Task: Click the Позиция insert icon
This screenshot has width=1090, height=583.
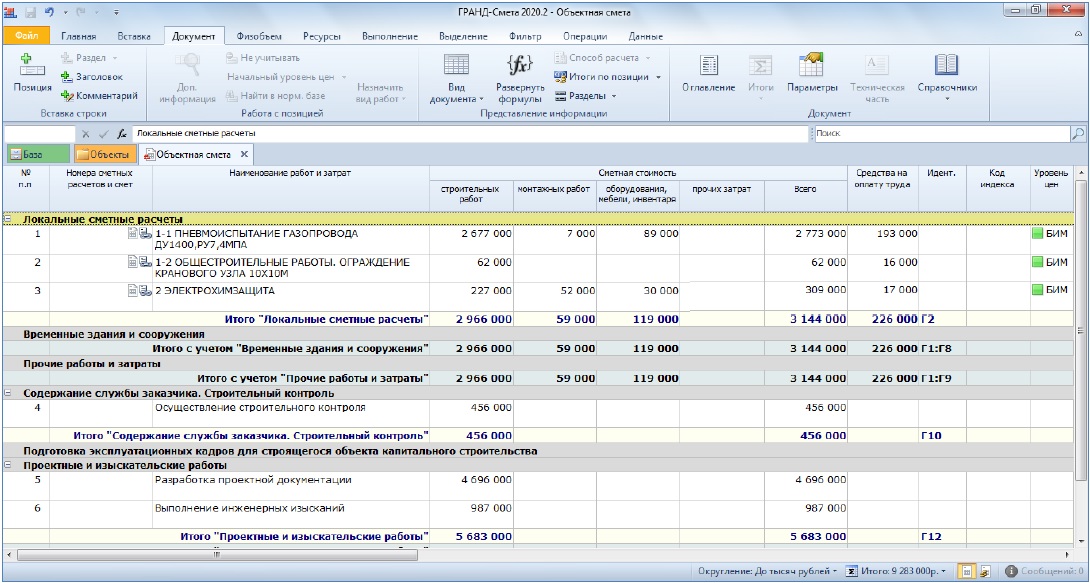Action: pos(32,65)
